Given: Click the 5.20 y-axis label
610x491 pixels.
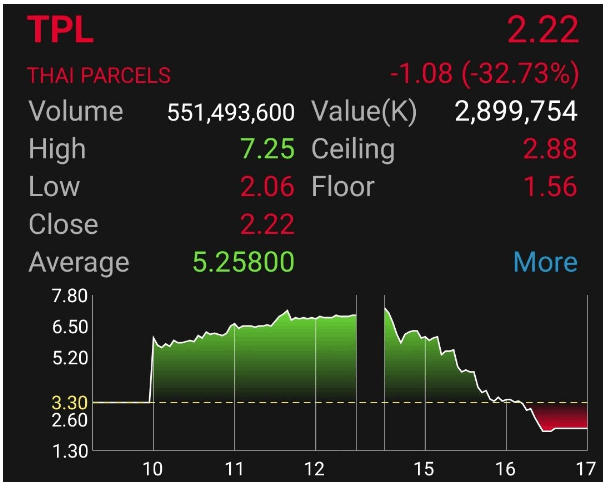Looking at the screenshot, I should (70, 358).
